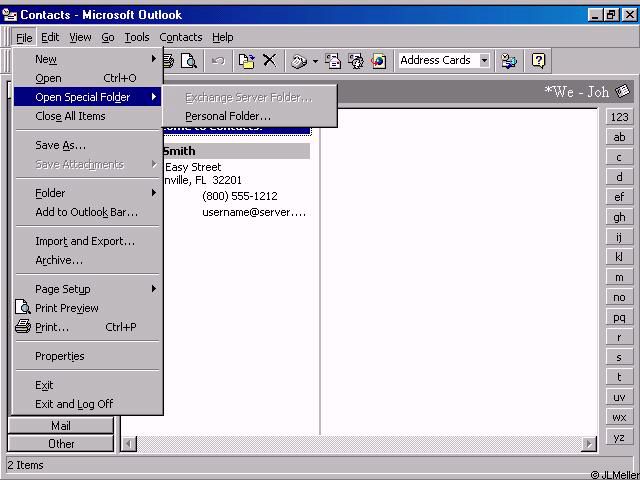
Task: Choose Import and Export
Action: click(88, 241)
